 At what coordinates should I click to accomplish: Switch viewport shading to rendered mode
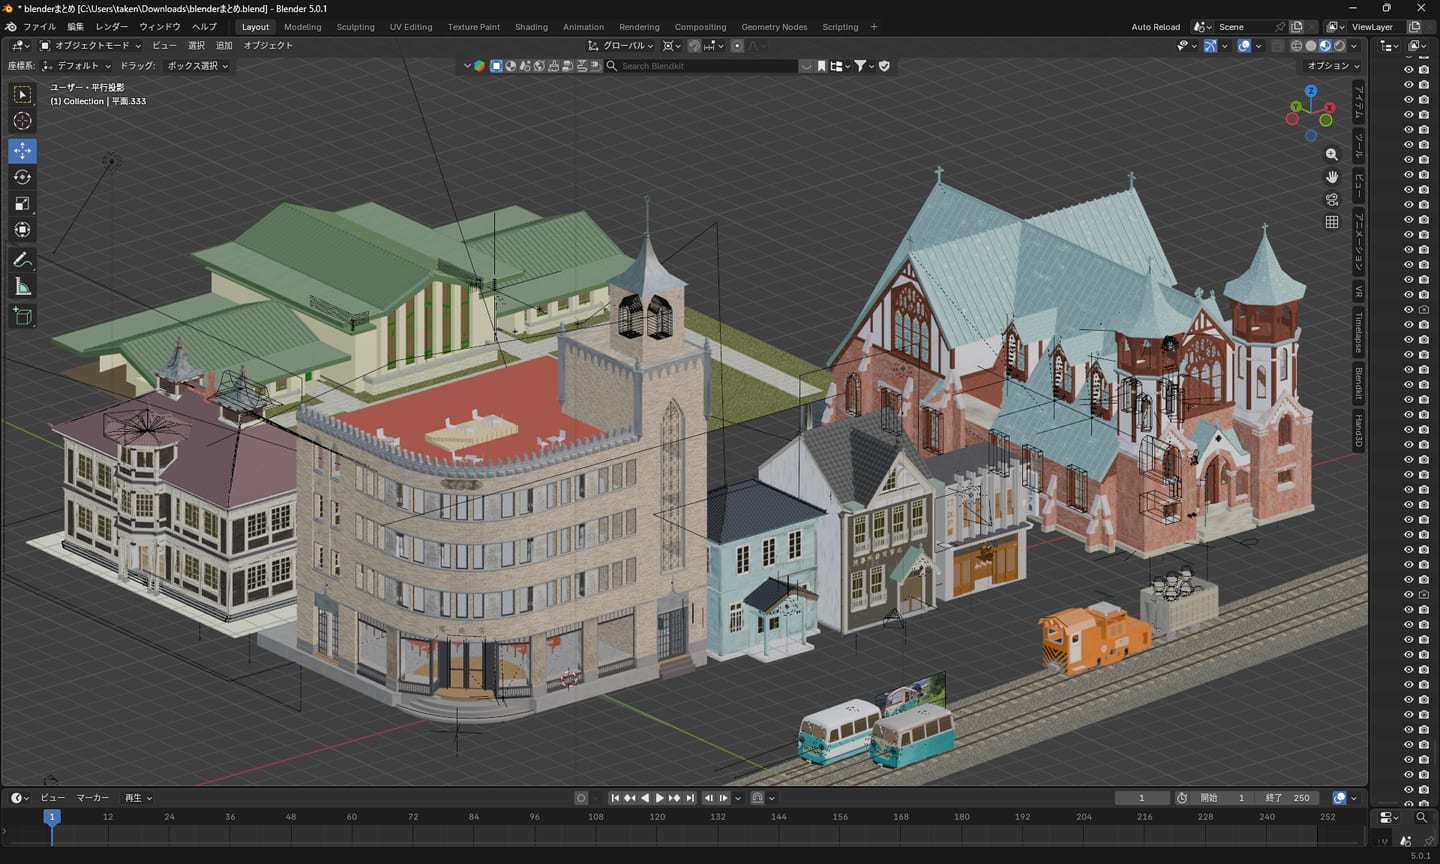click(x=1339, y=46)
